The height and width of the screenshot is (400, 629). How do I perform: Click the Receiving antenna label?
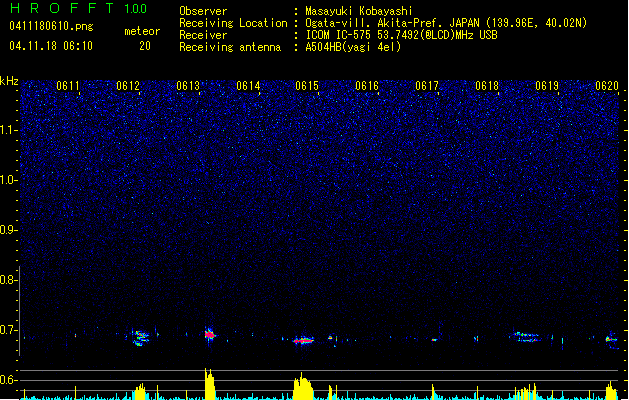tap(230, 47)
